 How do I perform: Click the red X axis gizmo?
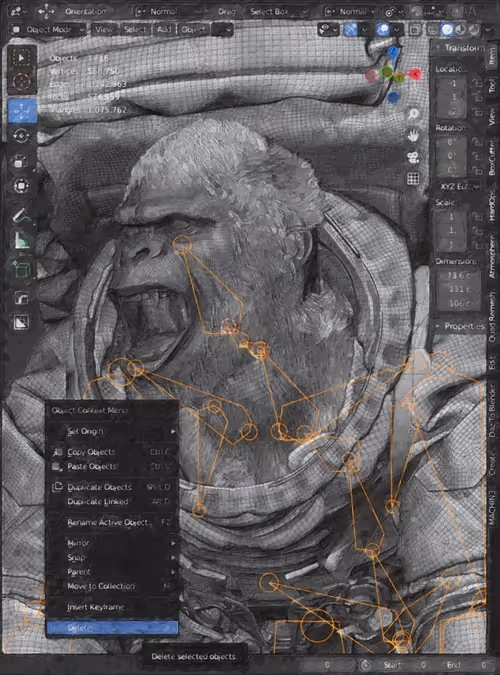click(415, 74)
